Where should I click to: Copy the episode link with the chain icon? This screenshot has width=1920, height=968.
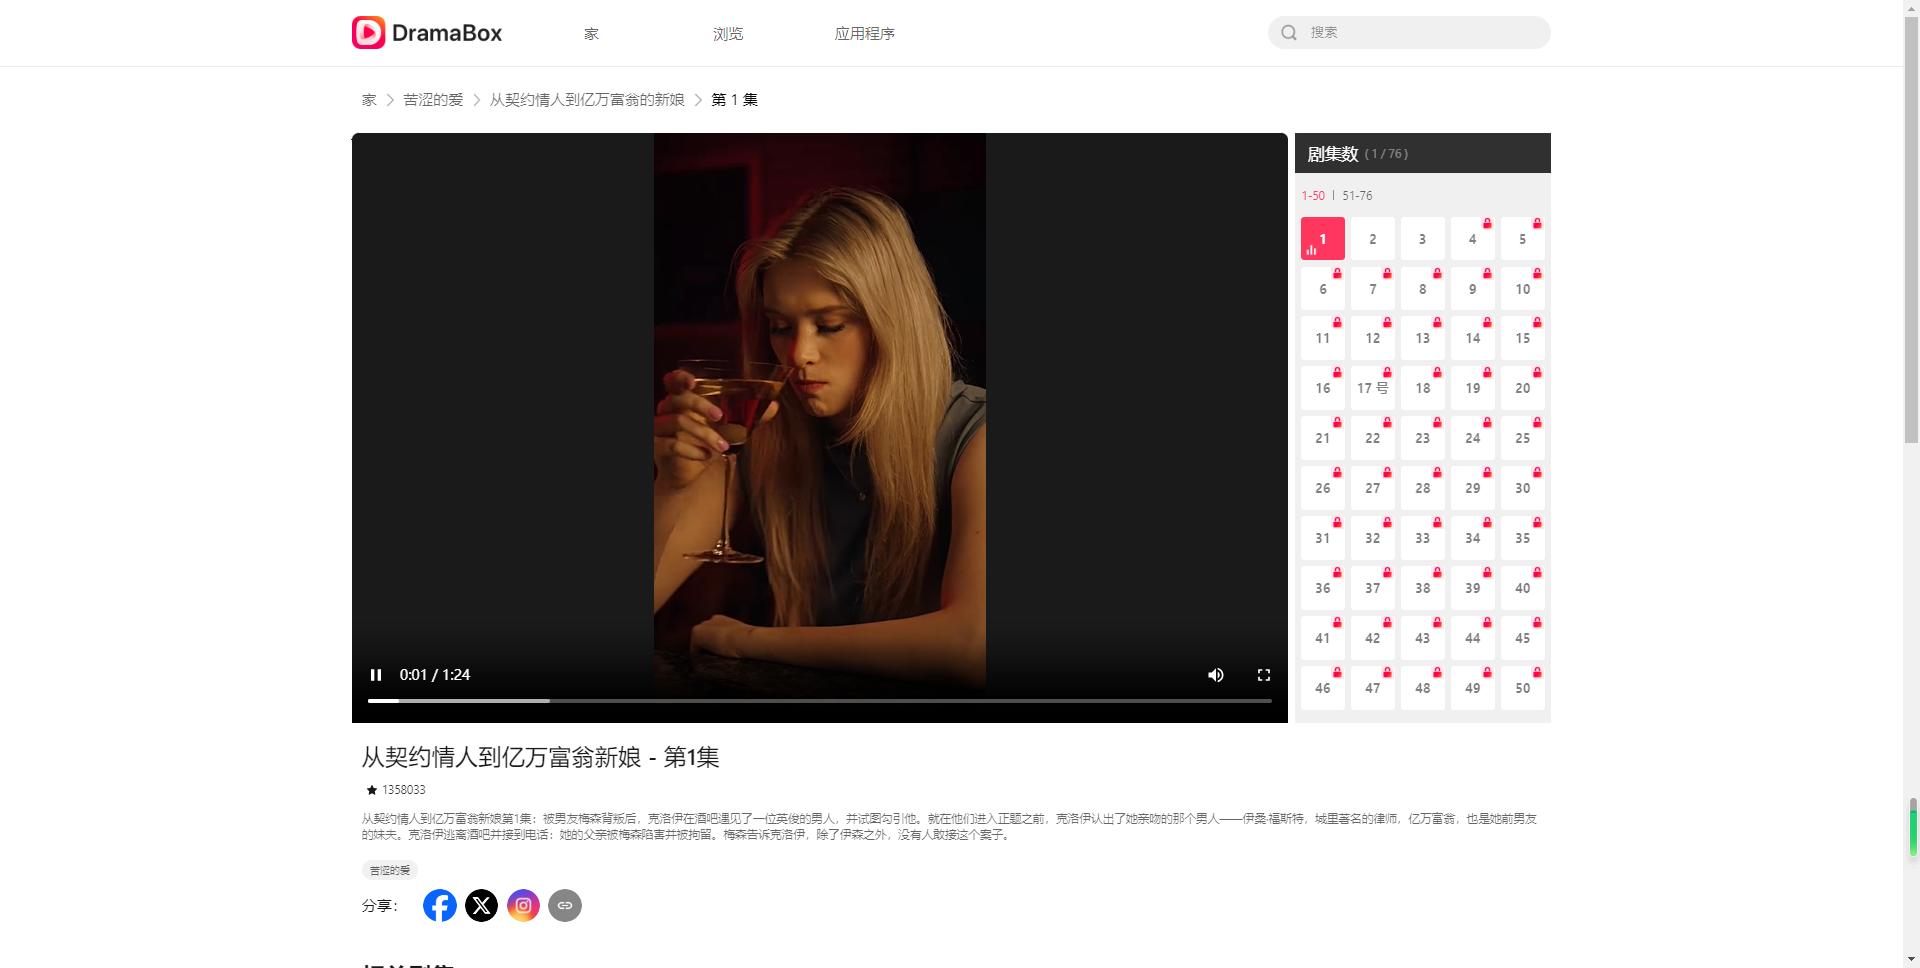[565, 906]
